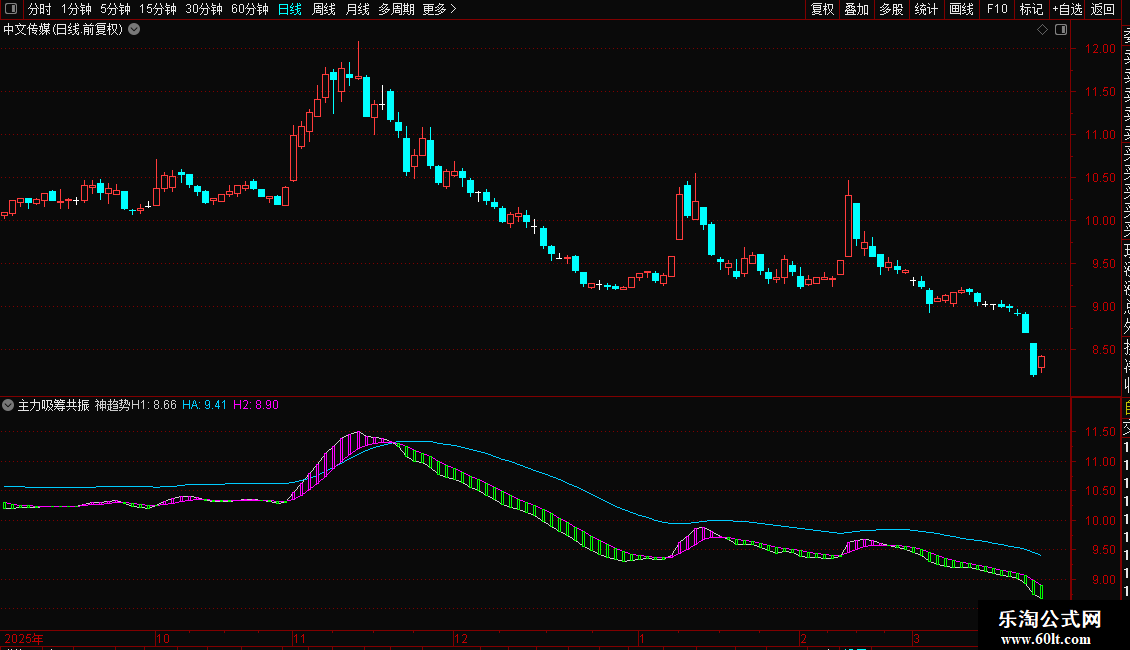Open the 复权 adjustment menu

[x=822, y=9]
